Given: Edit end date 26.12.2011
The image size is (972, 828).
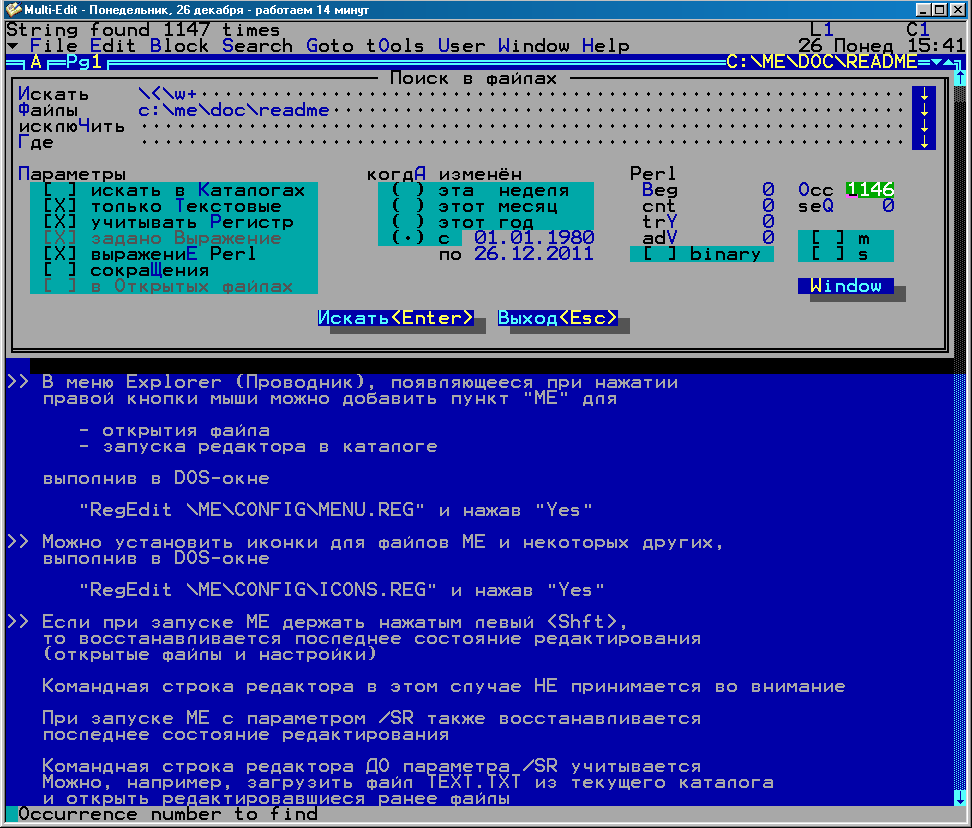Looking at the screenshot, I should [x=534, y=253].
